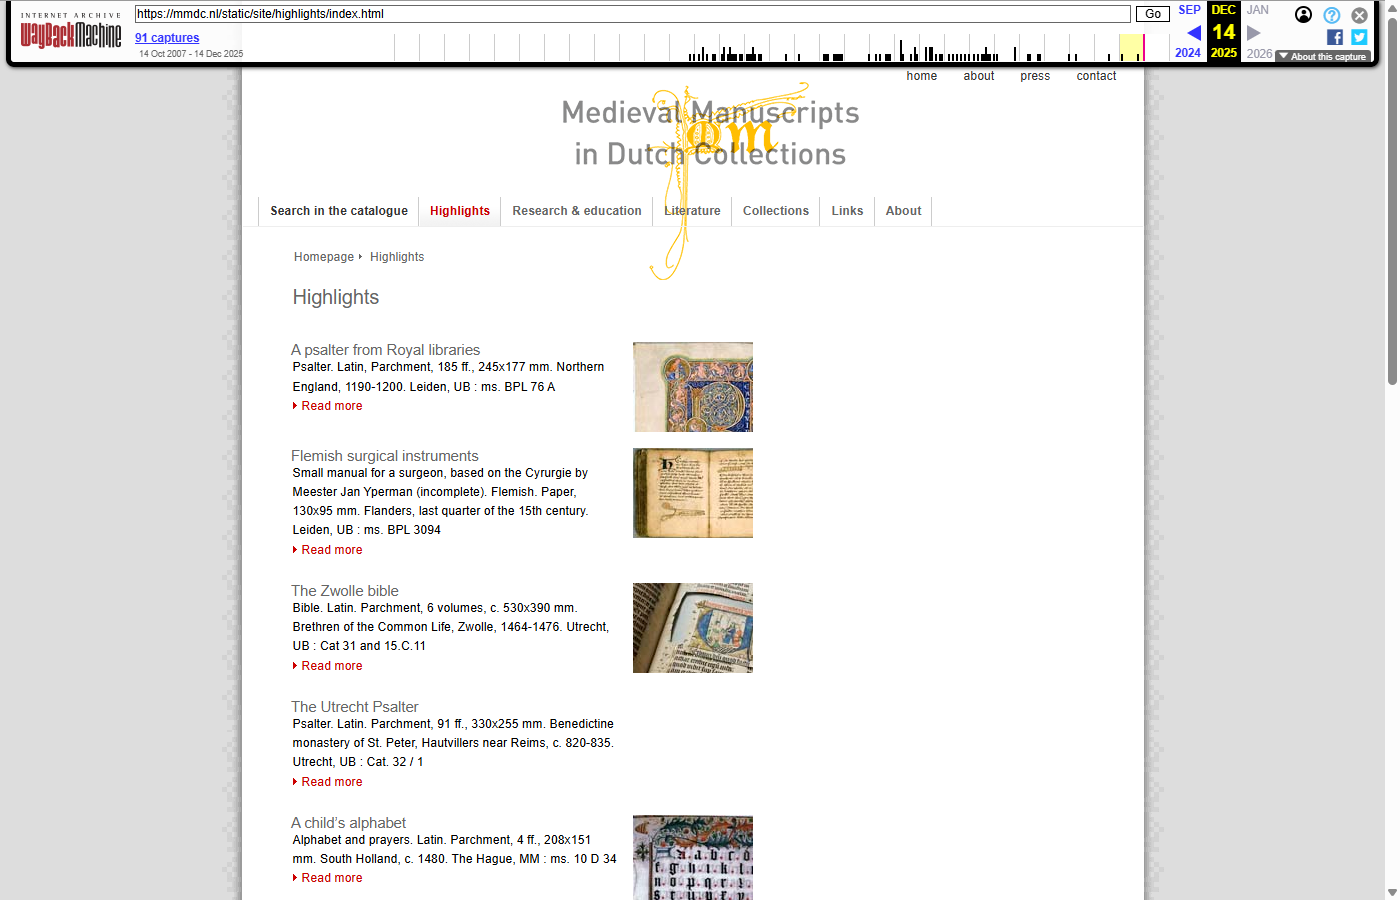Share capture on Facebook
The height and width of the screenshot is (900, 1400).
tap(1334, 37)
